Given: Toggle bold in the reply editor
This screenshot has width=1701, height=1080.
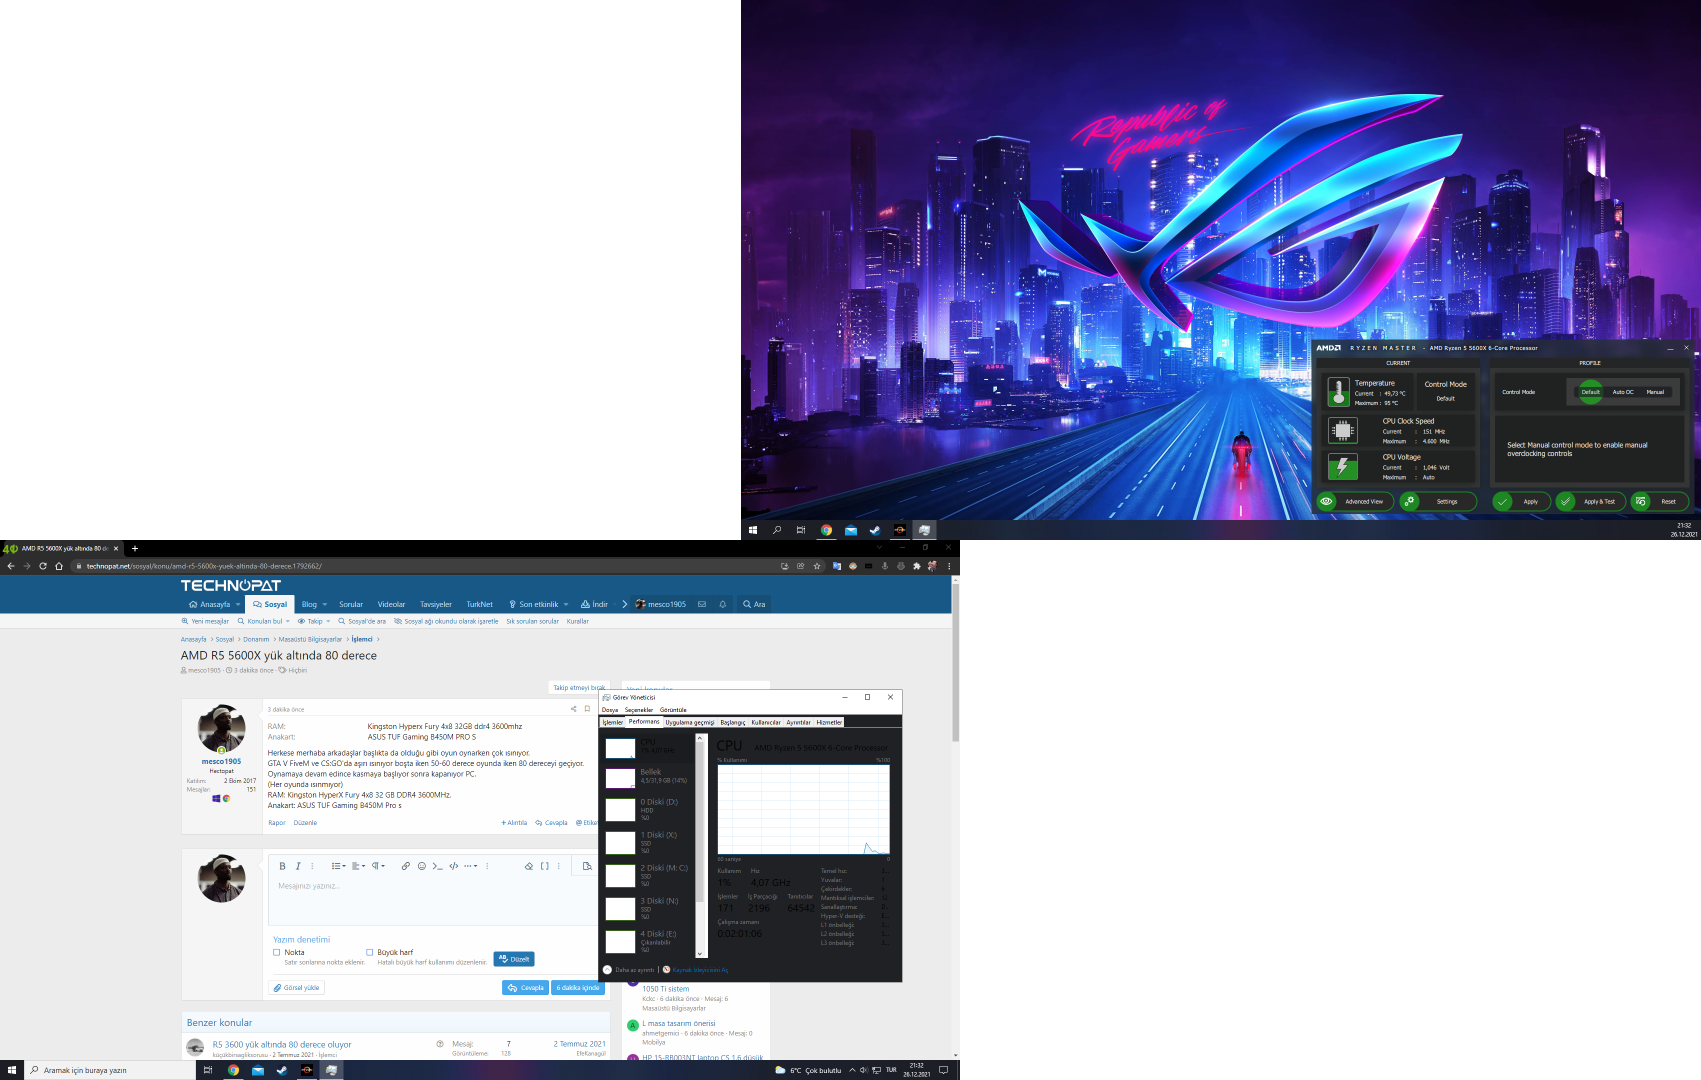Looking at the screenshot, I should click(x=282, y=866).
